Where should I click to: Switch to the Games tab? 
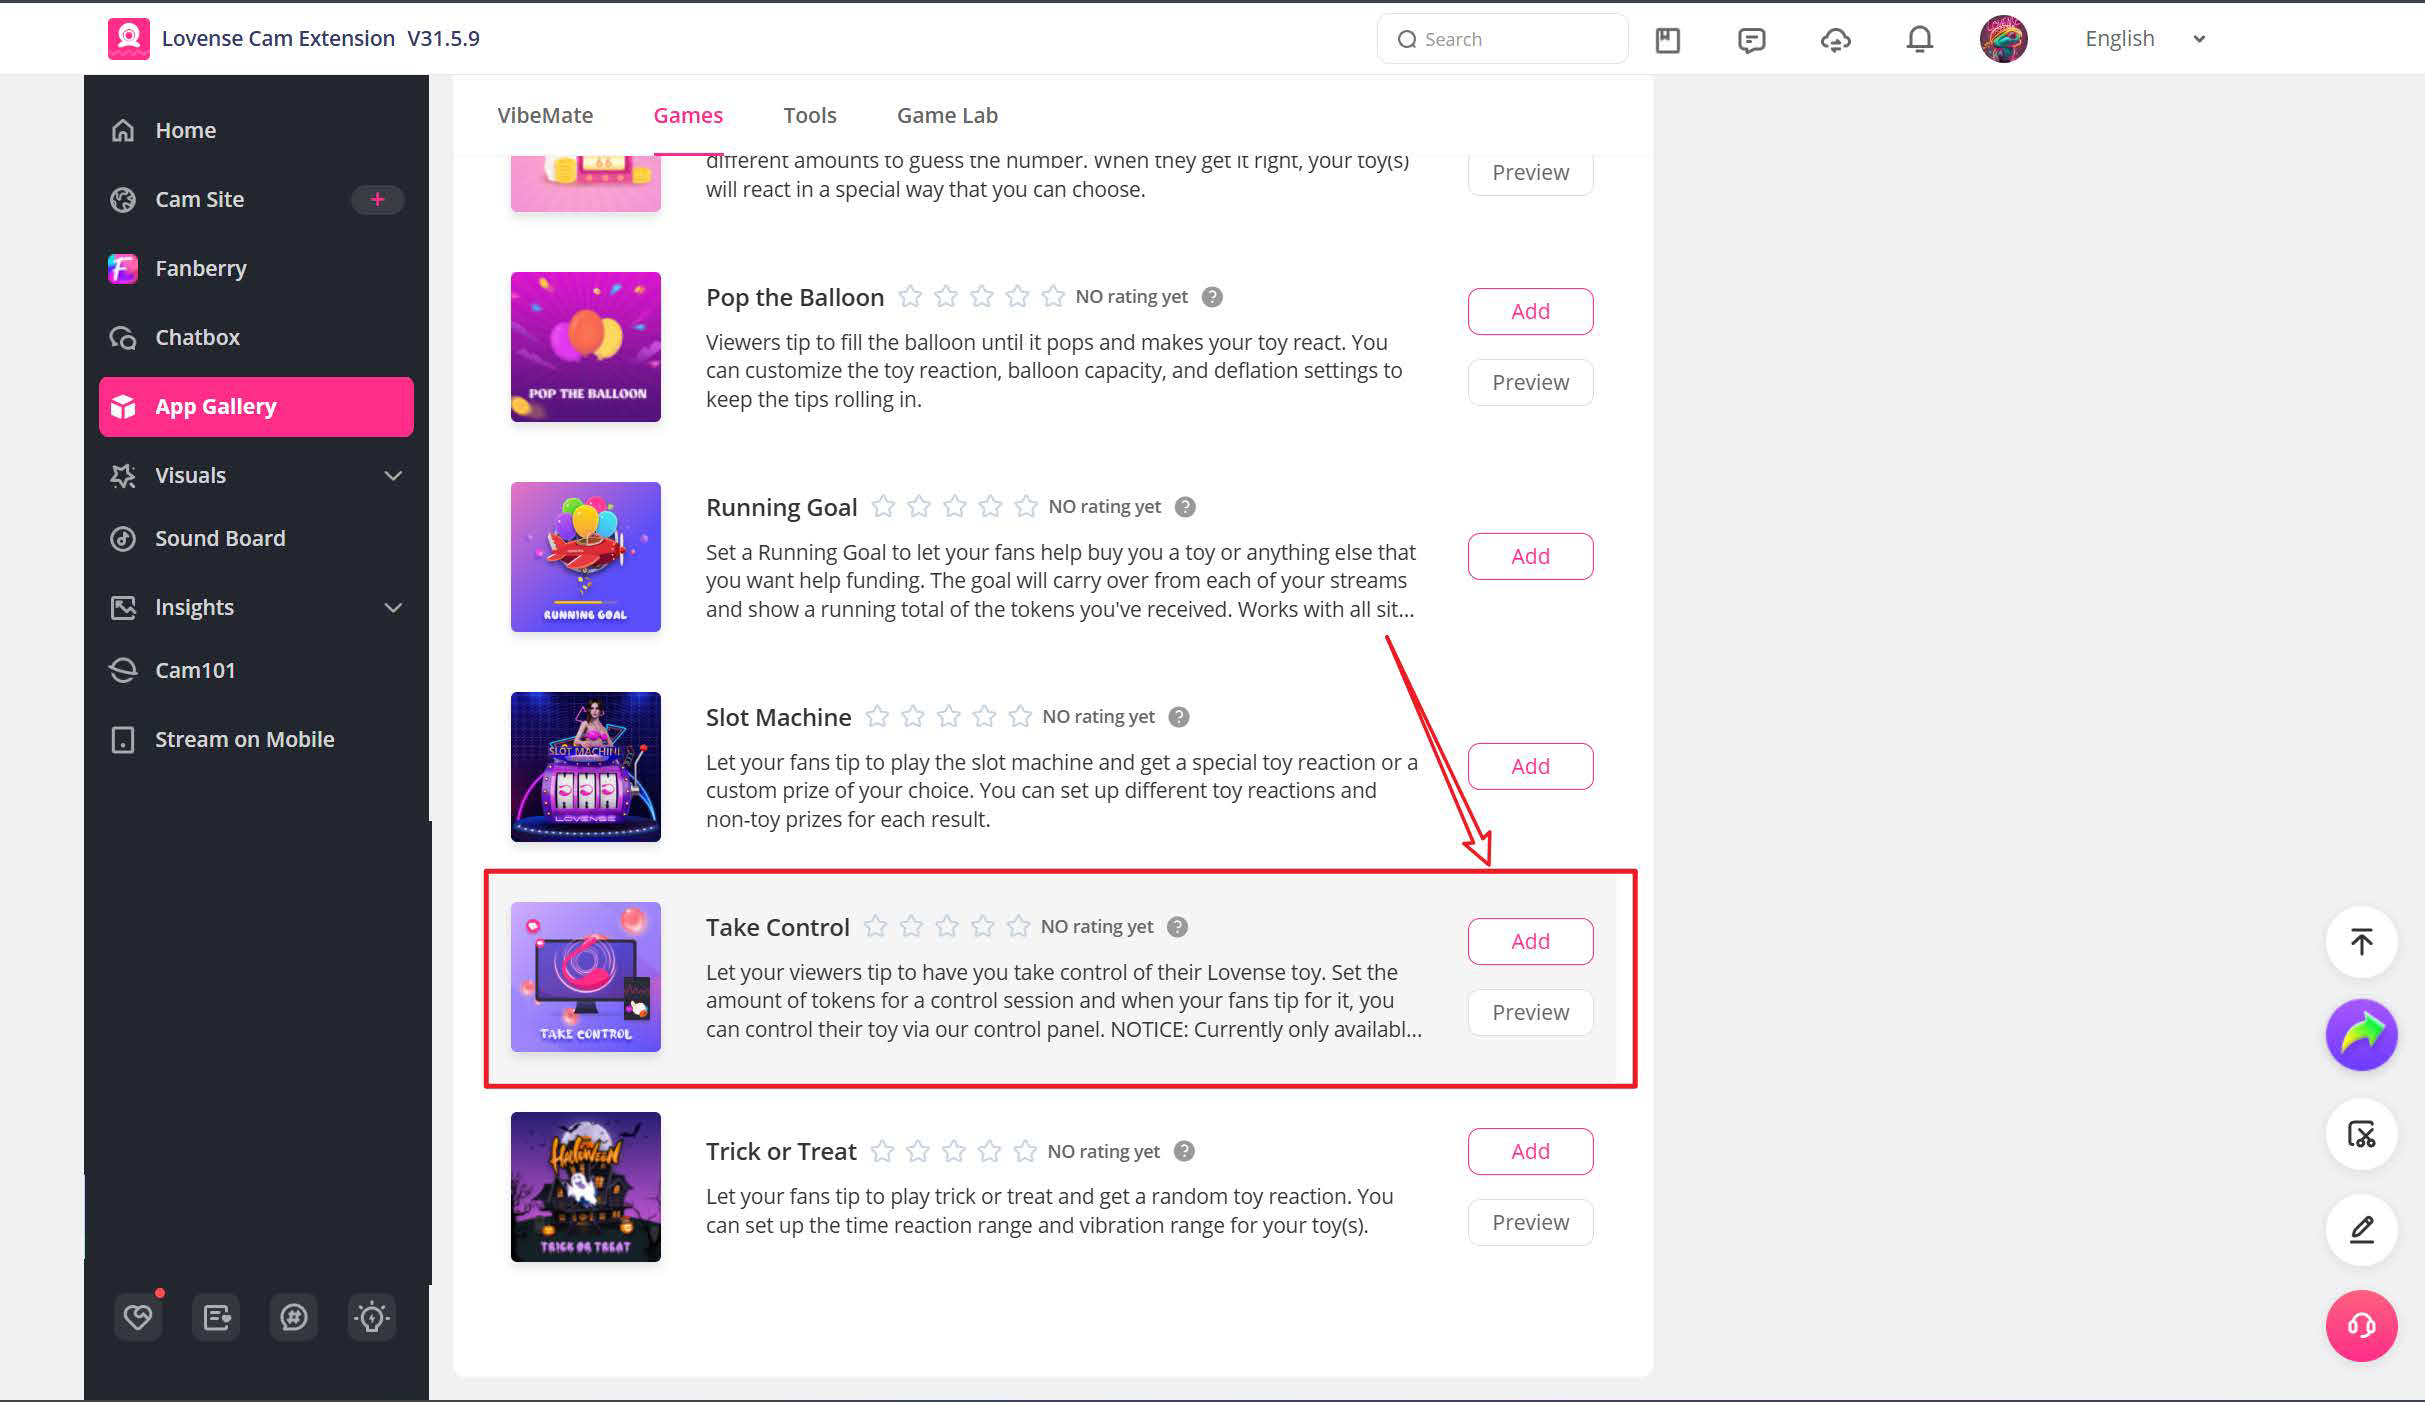688,115
